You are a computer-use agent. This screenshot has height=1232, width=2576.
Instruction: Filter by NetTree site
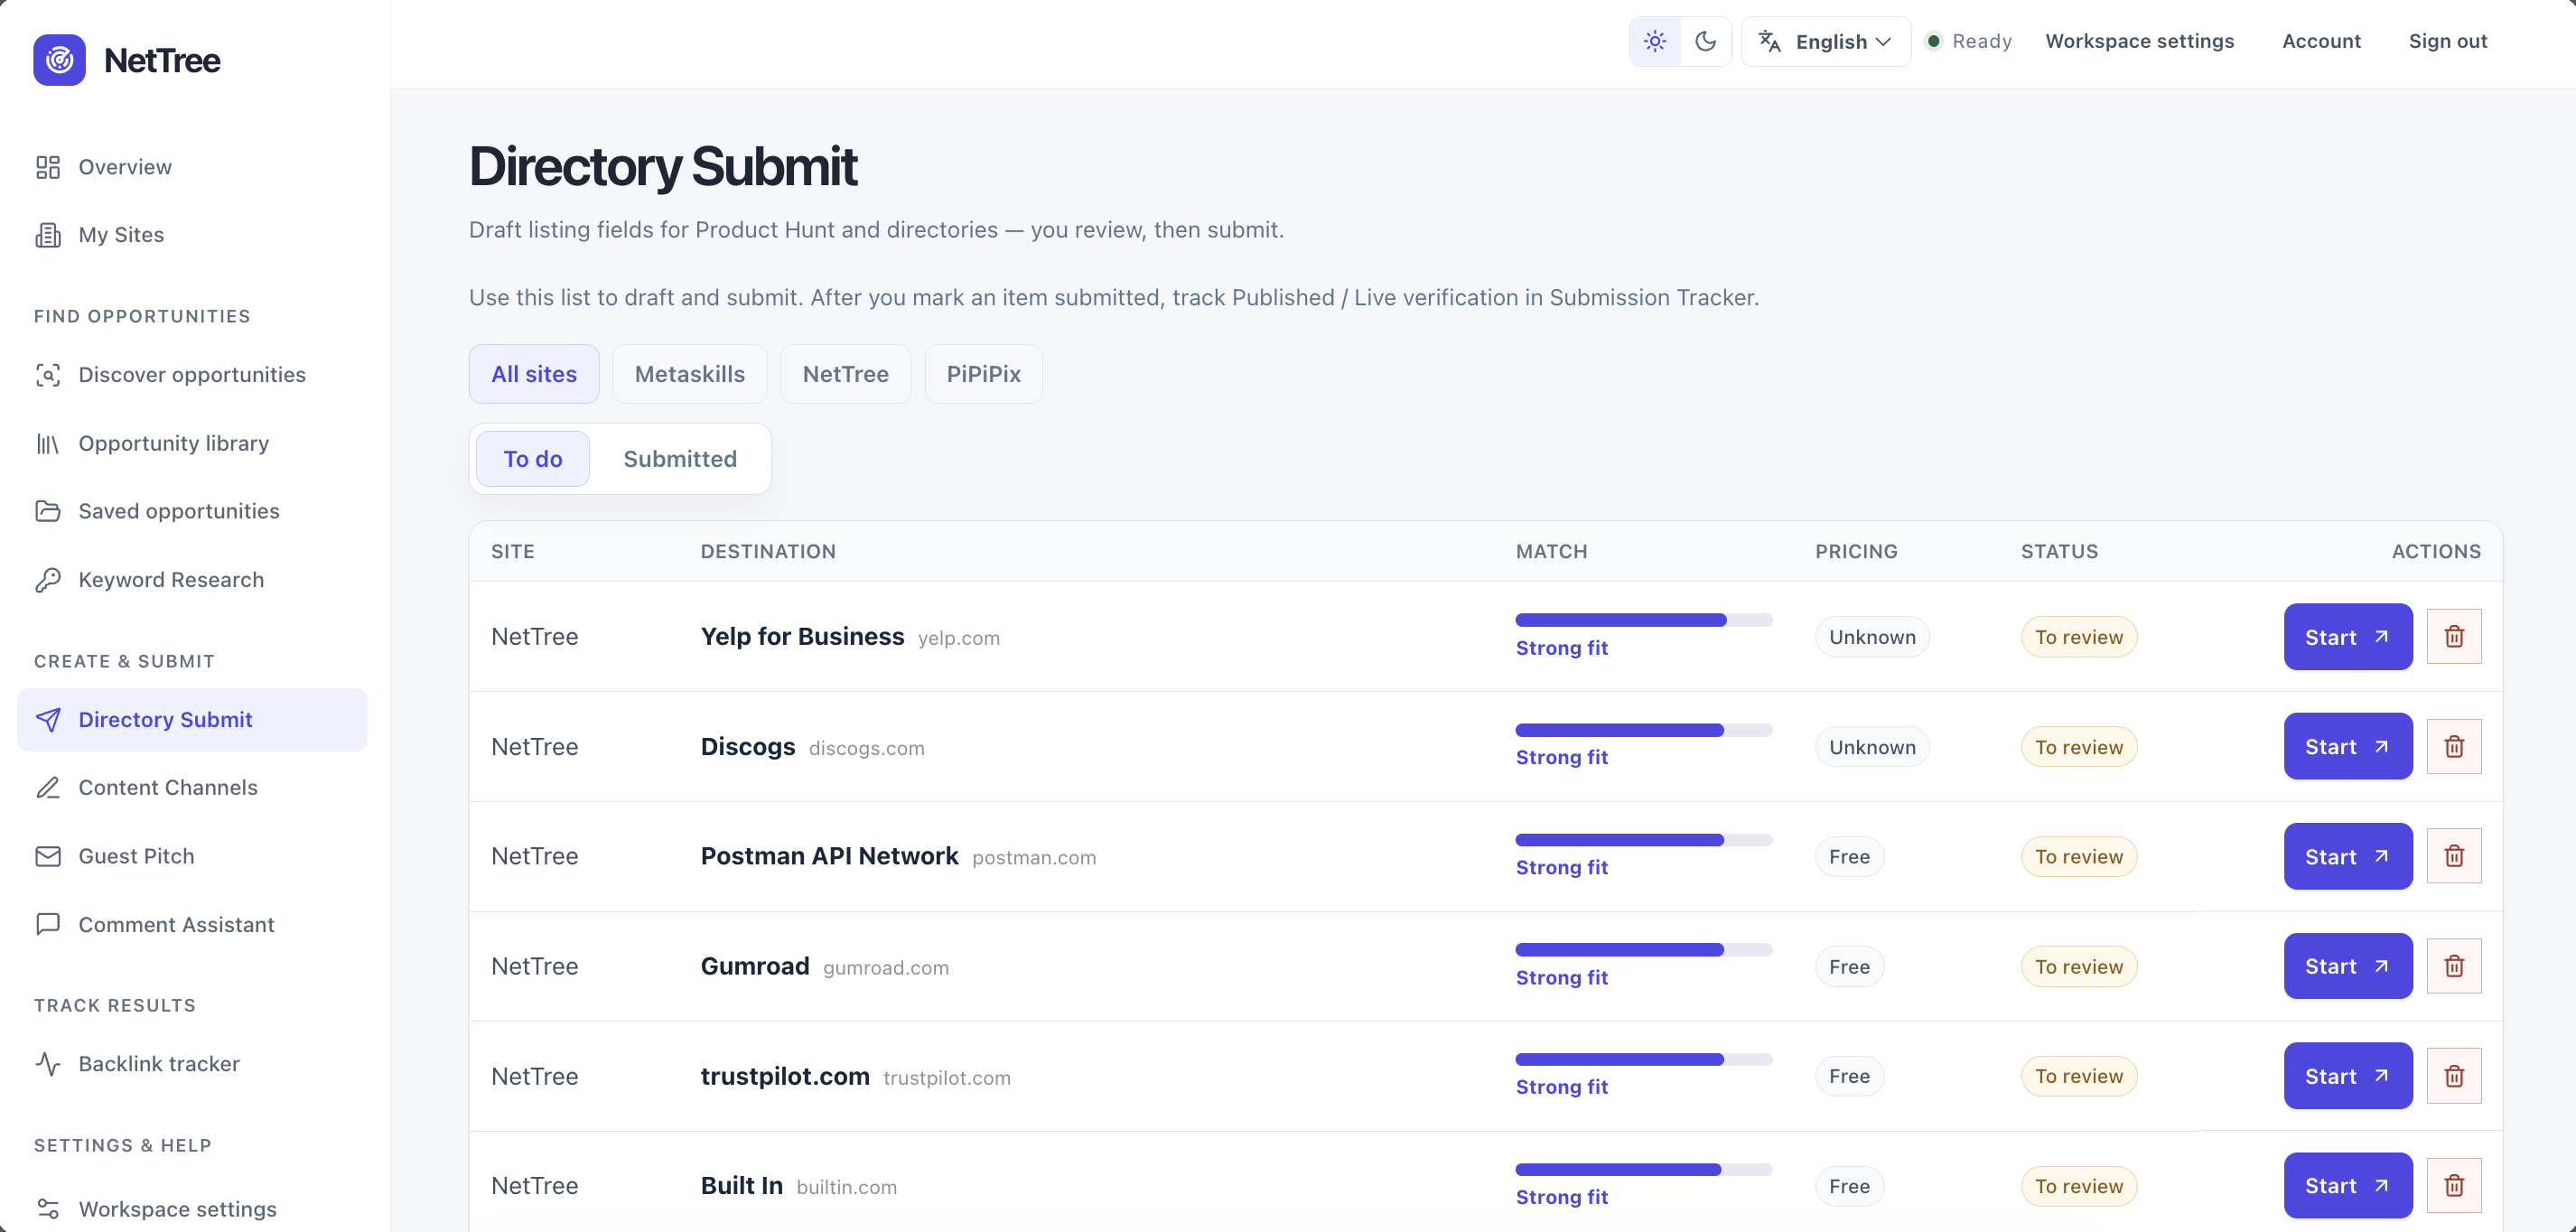(x=845, y=374)
